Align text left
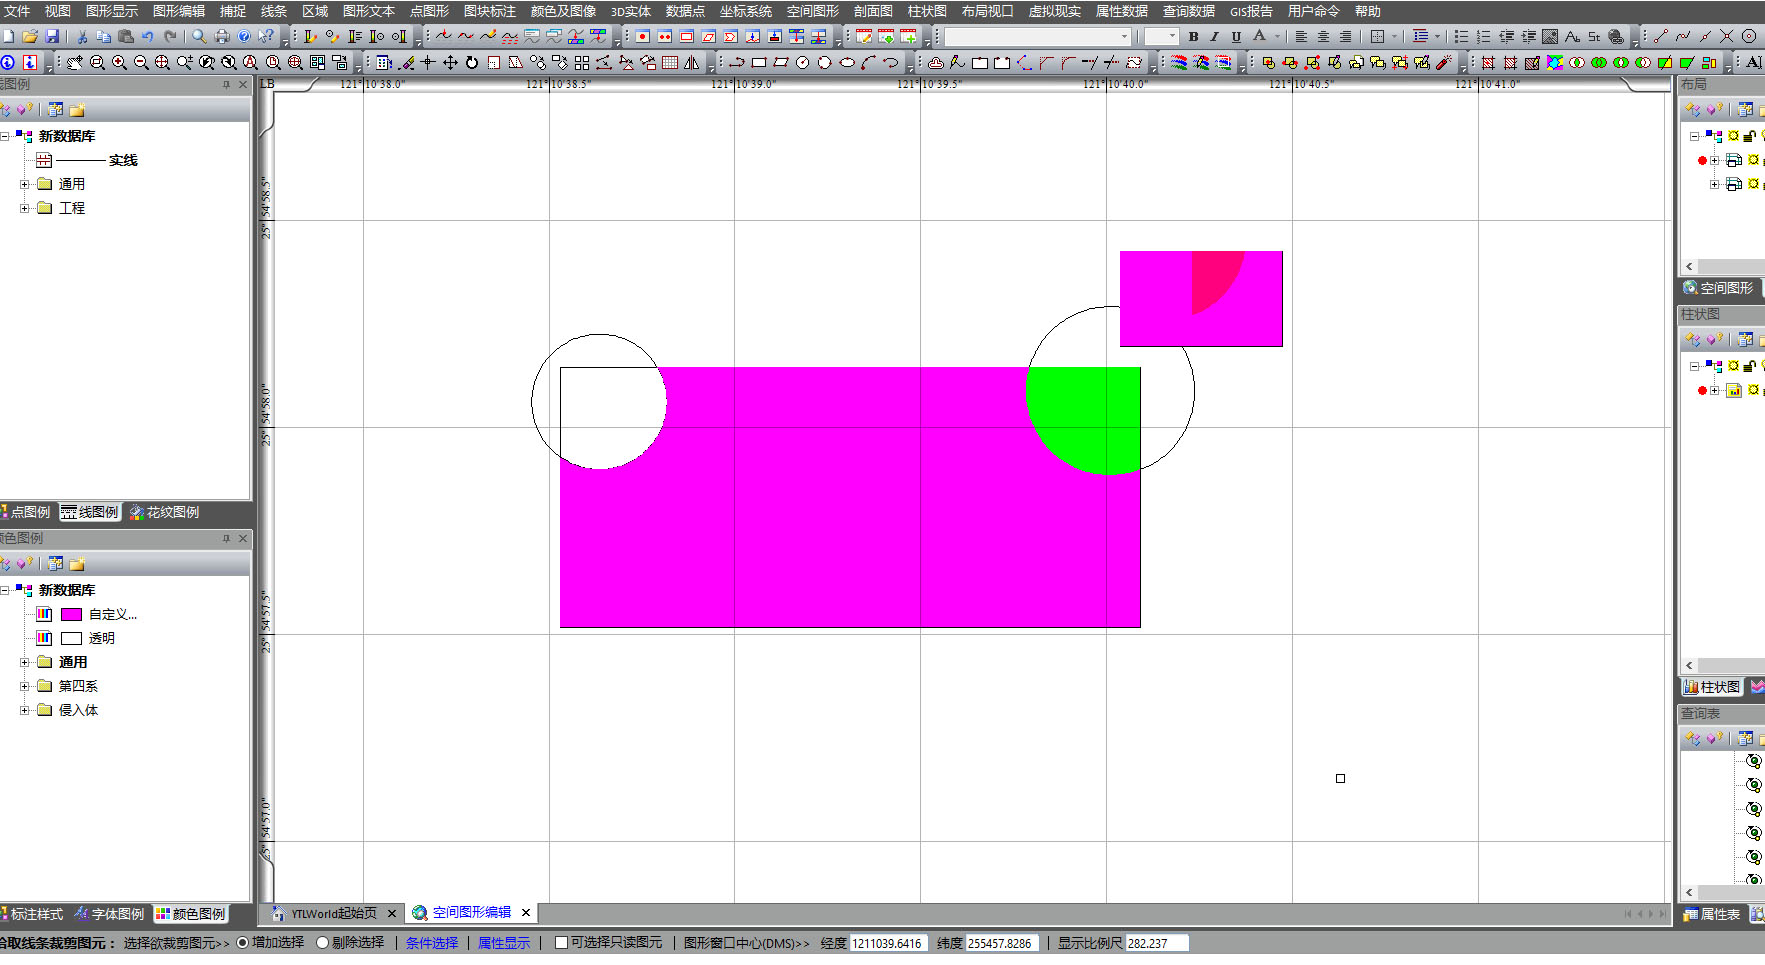Screen dimensions: 1765x965 pos(1301,36)
